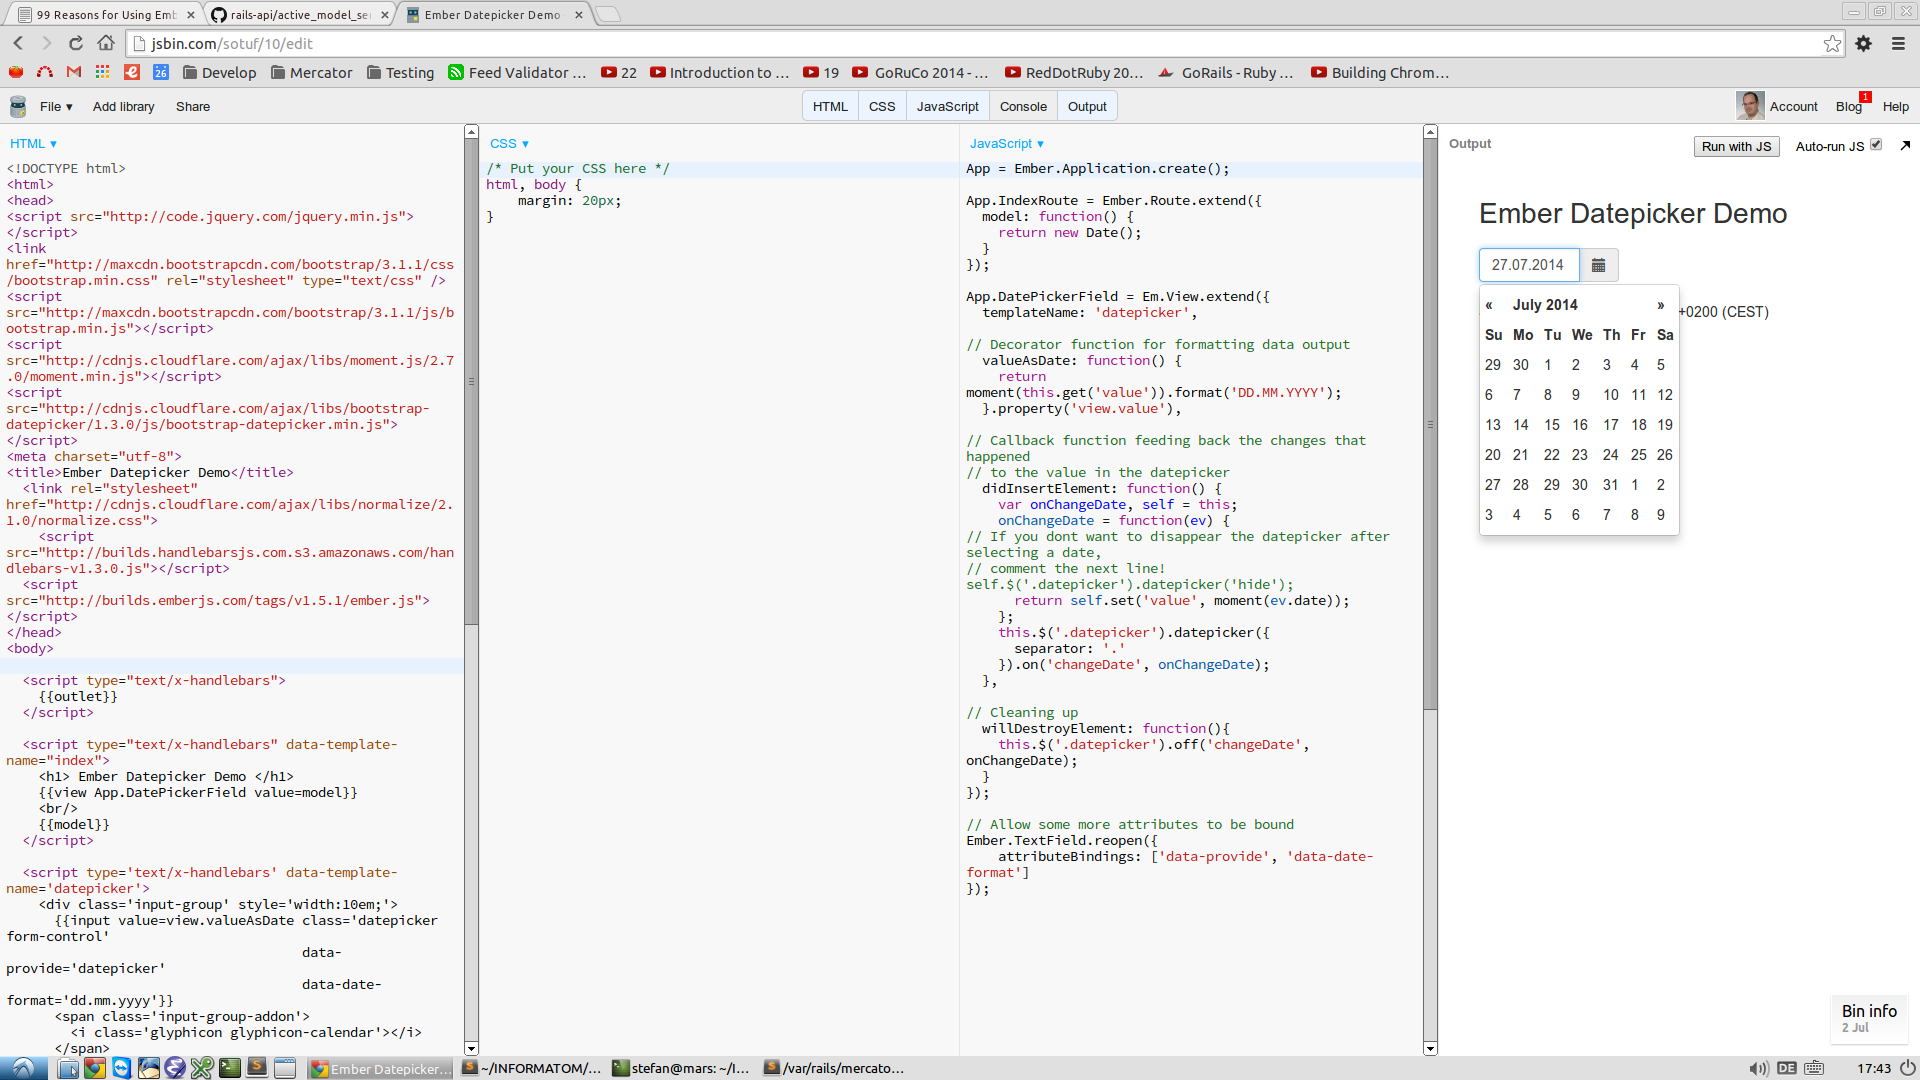This screenshot has height=1080, width=1920.
Task: Open the Mercator bookmarks folder
Action: pyautogui.click(x=312, y=72)
